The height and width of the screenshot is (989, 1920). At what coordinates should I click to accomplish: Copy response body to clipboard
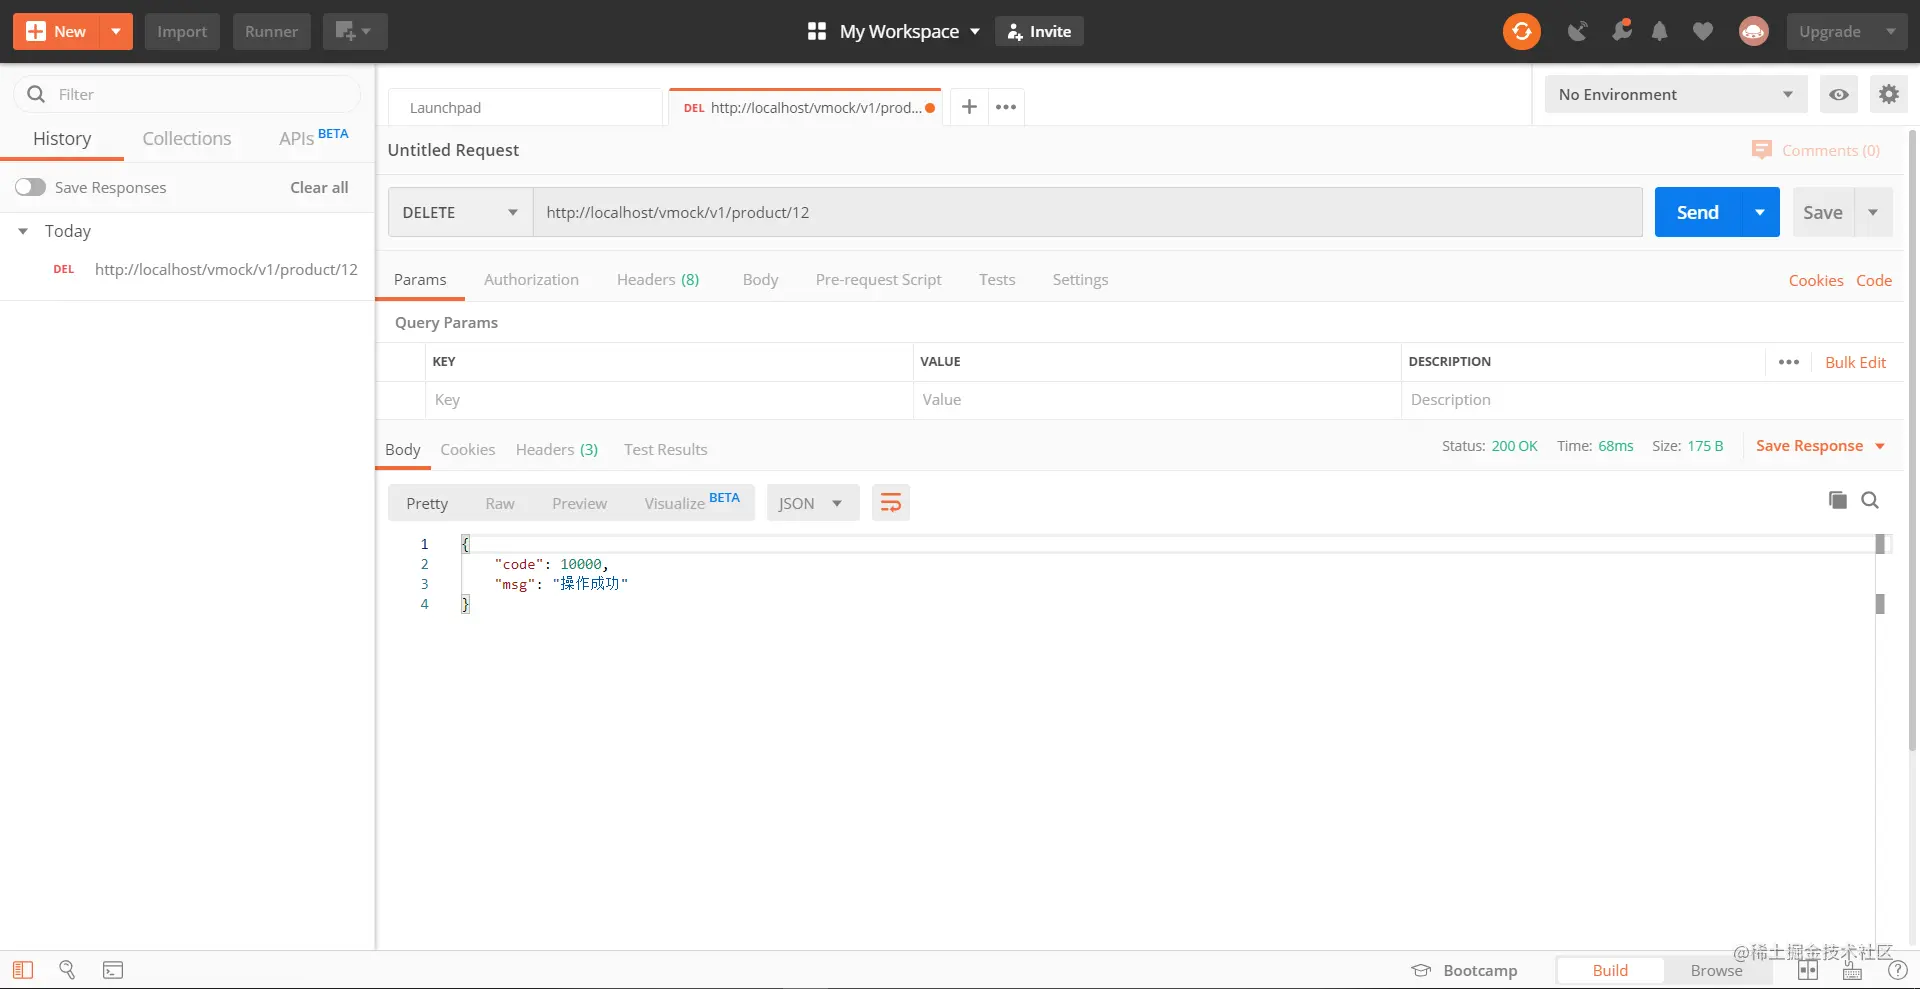1837,500
